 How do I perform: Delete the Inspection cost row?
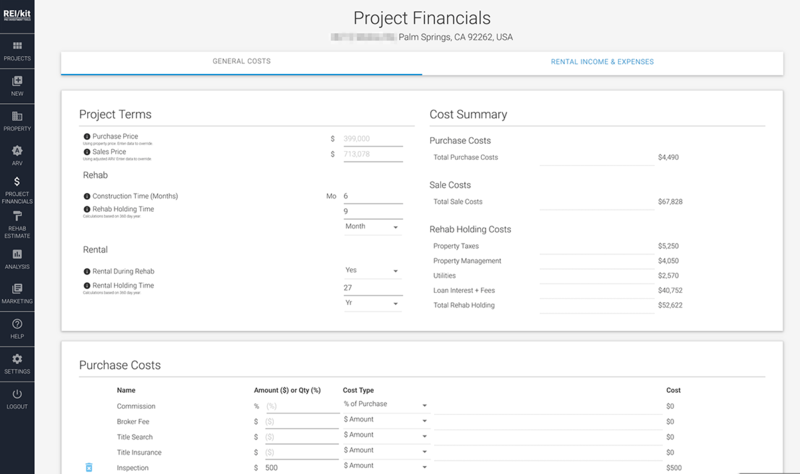pos(88,467)
